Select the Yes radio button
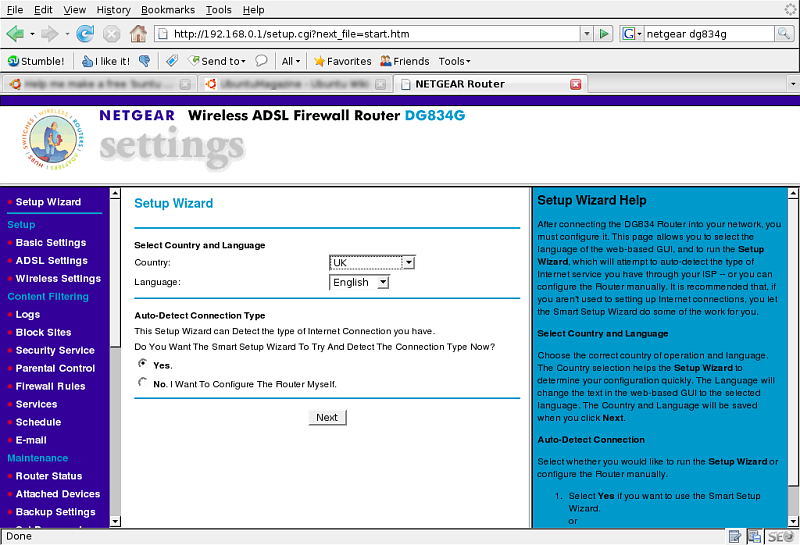 click(x=142, y=363)
